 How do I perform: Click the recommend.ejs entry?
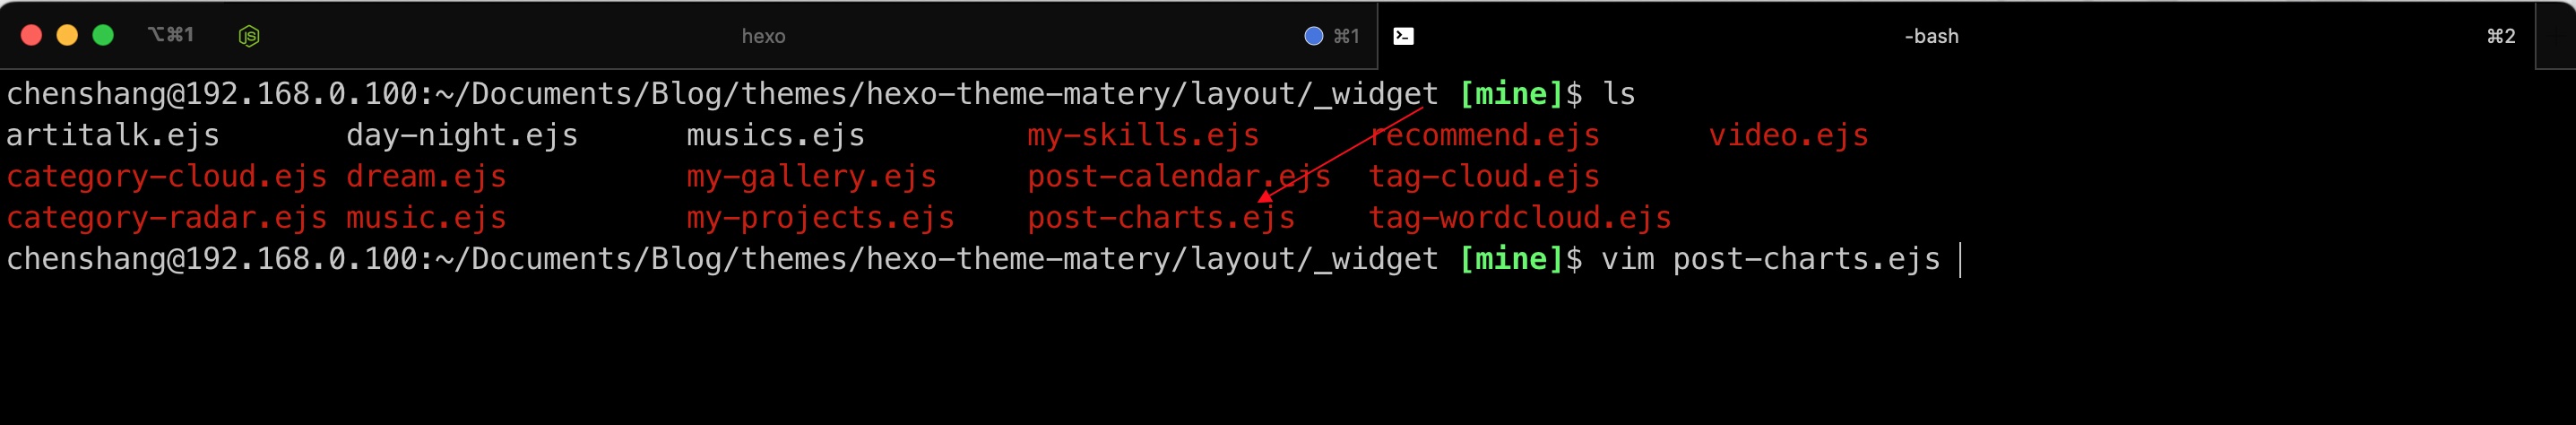click(x=1484, y=135)
